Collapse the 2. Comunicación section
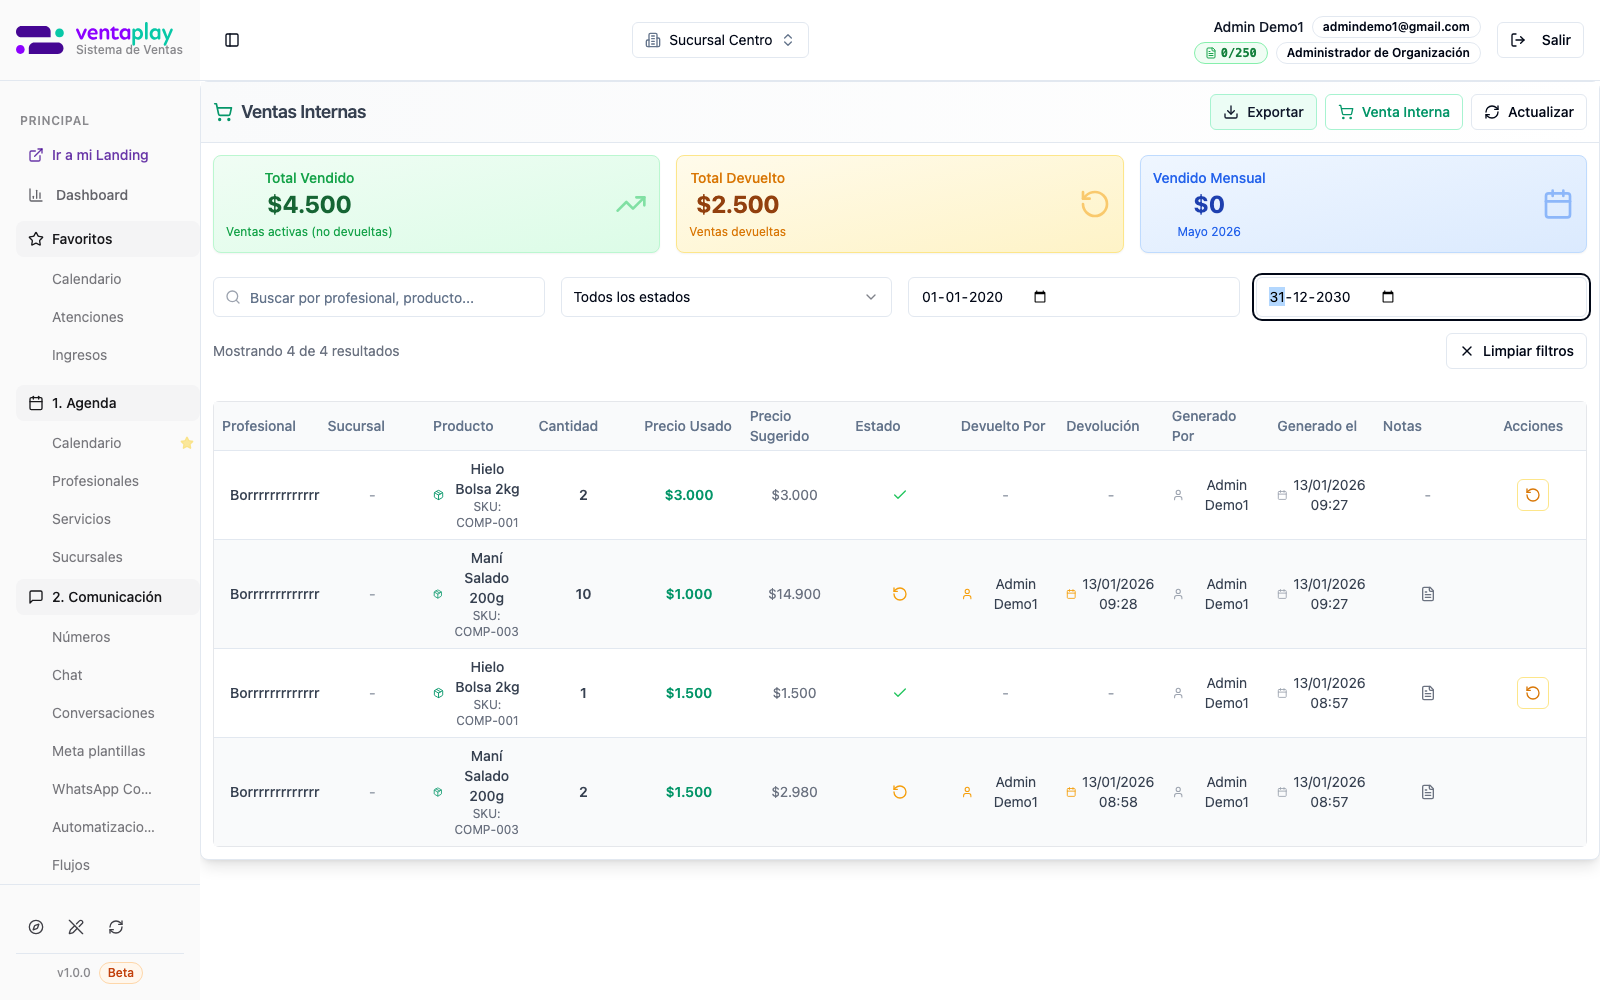The width and height of the screenshot is (1600, 1000). point(108,597)
